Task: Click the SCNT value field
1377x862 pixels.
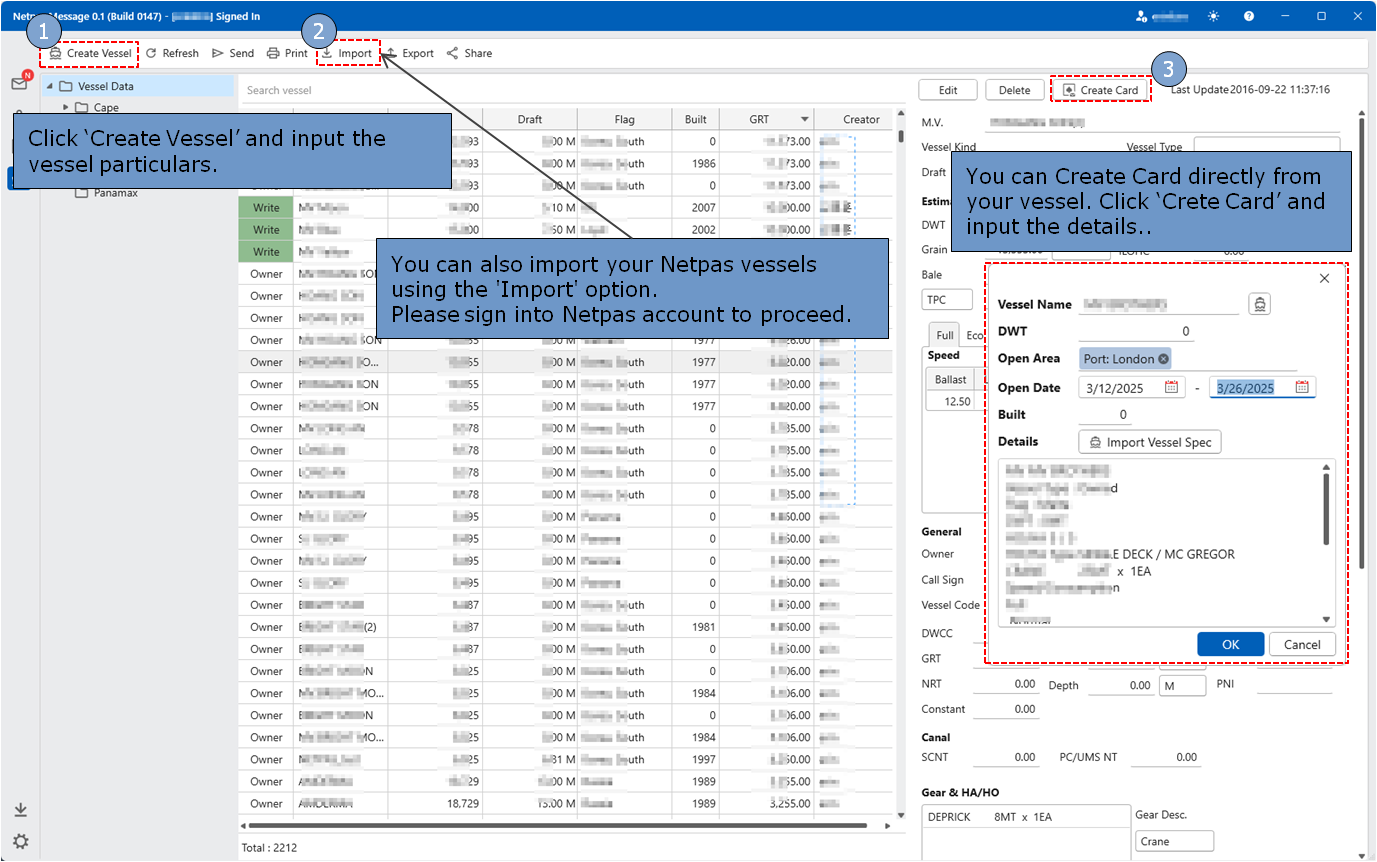Action: [x=1005, y=757]
